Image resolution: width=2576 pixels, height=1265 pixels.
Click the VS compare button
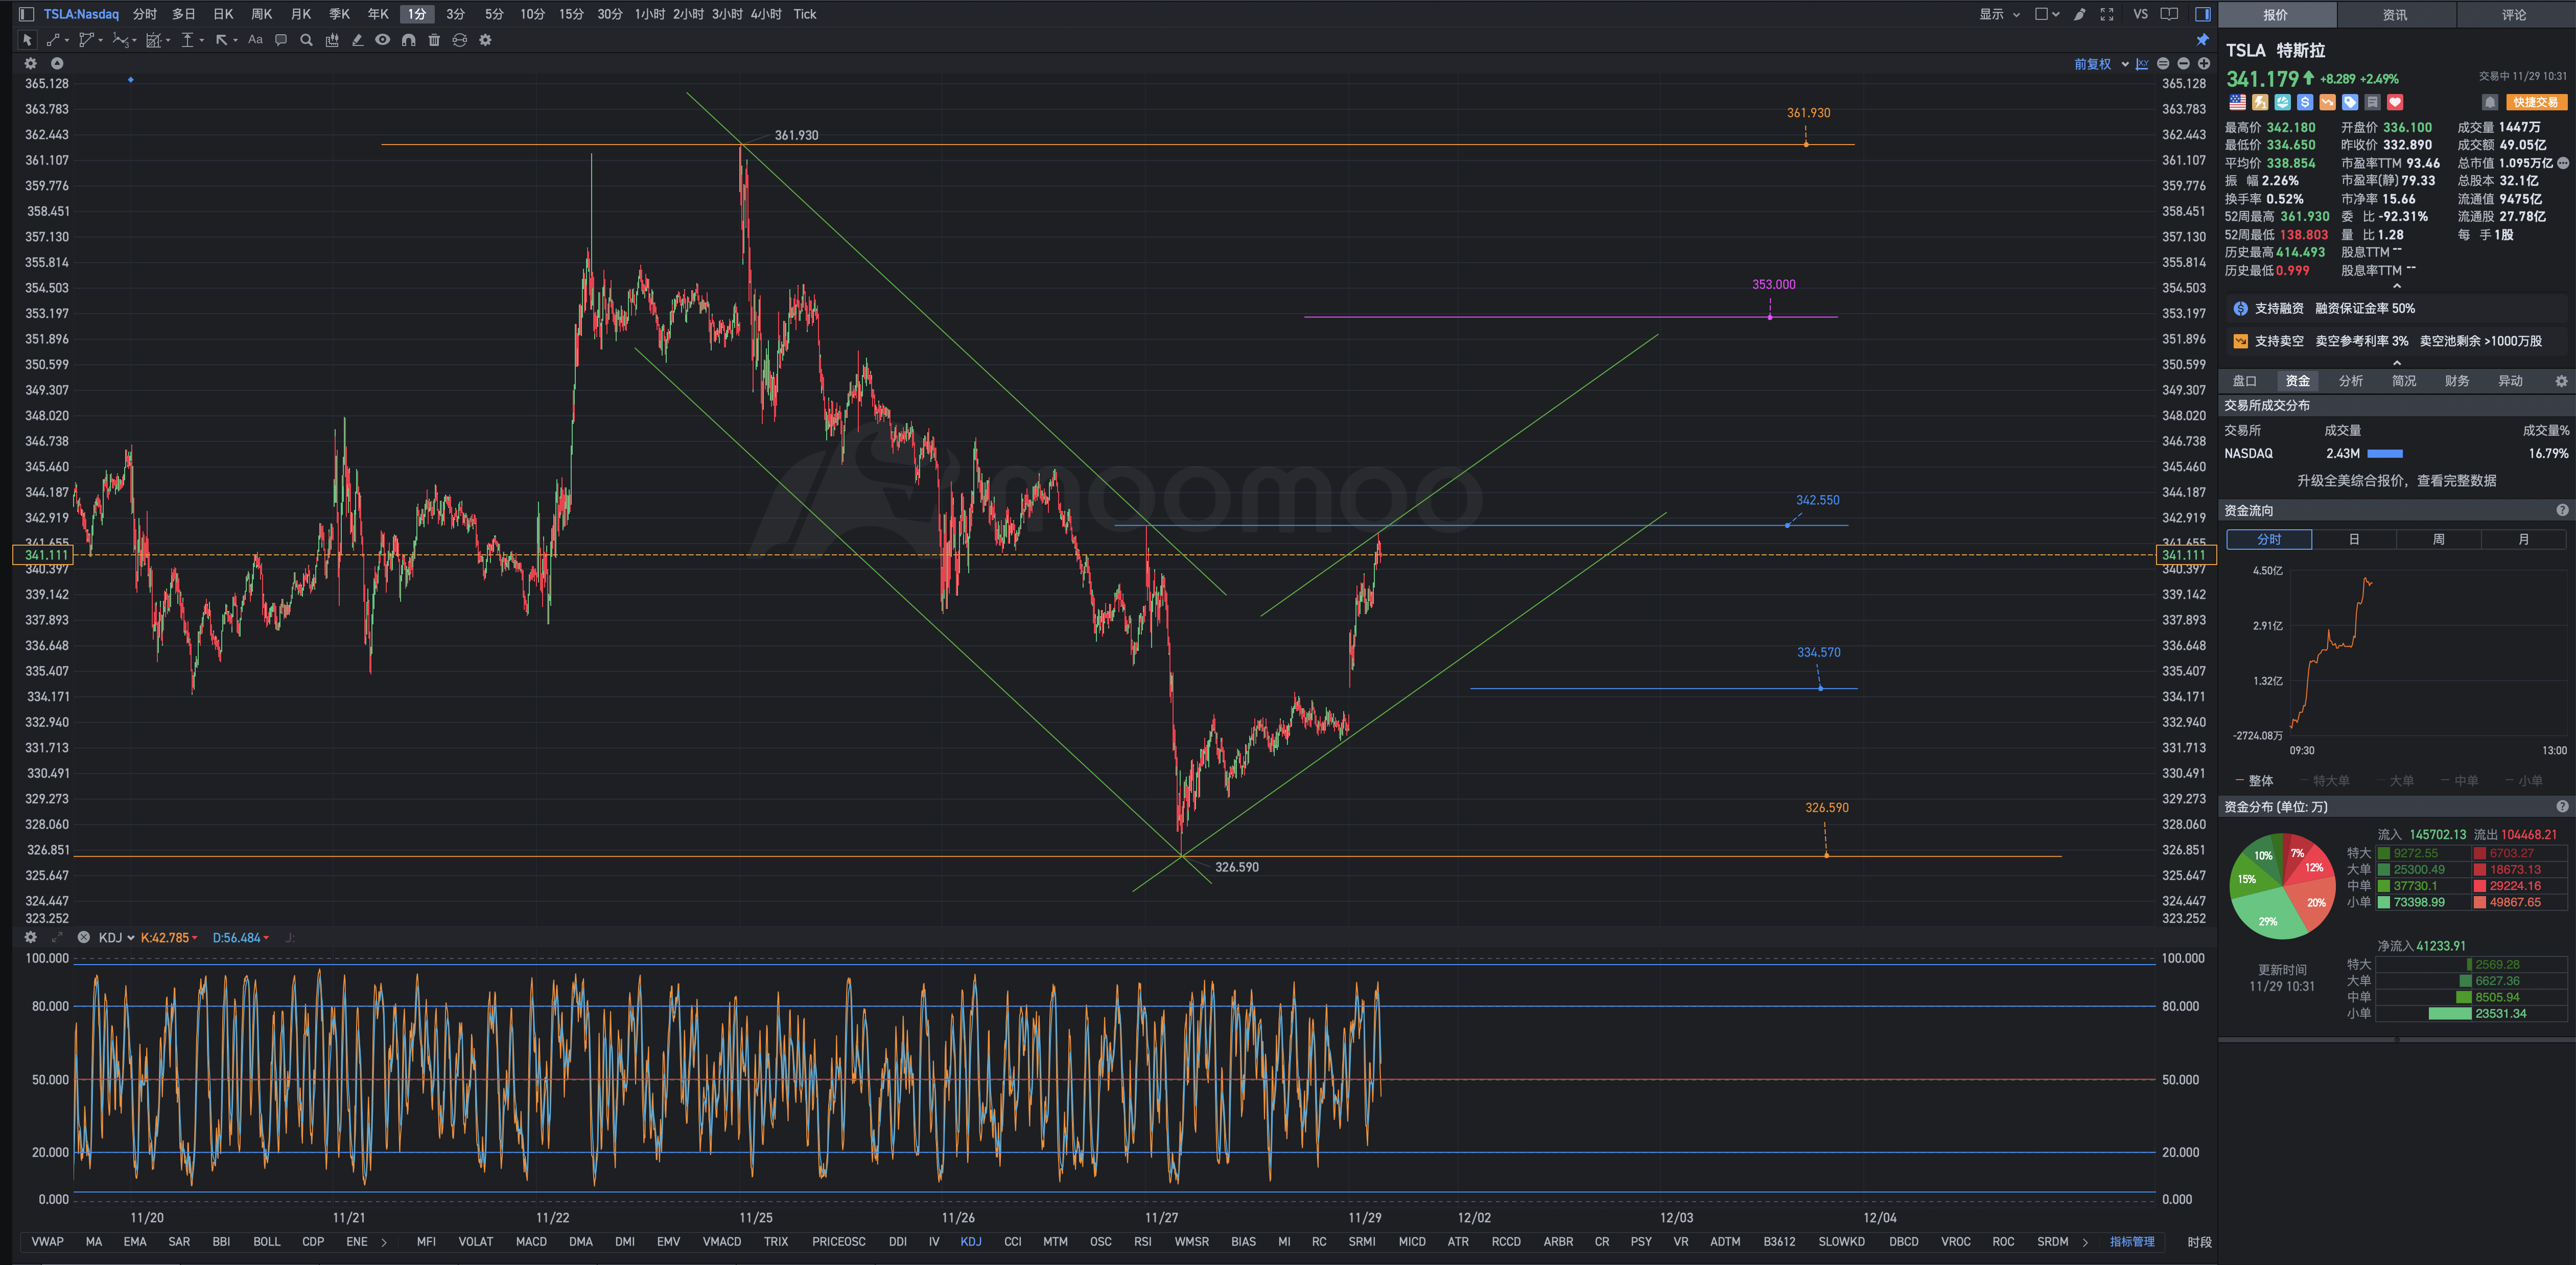pyautogui.click(x=2140, y=14)
